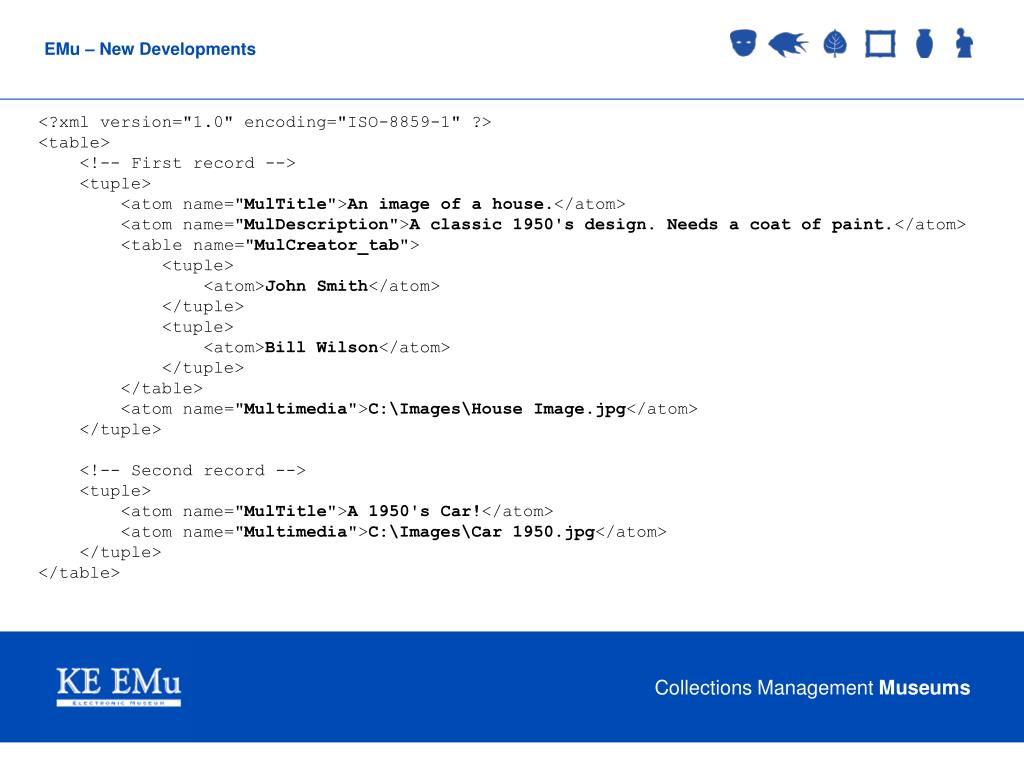Click the 'C:\Images\House Image.jpg' path

click(497, 409)
